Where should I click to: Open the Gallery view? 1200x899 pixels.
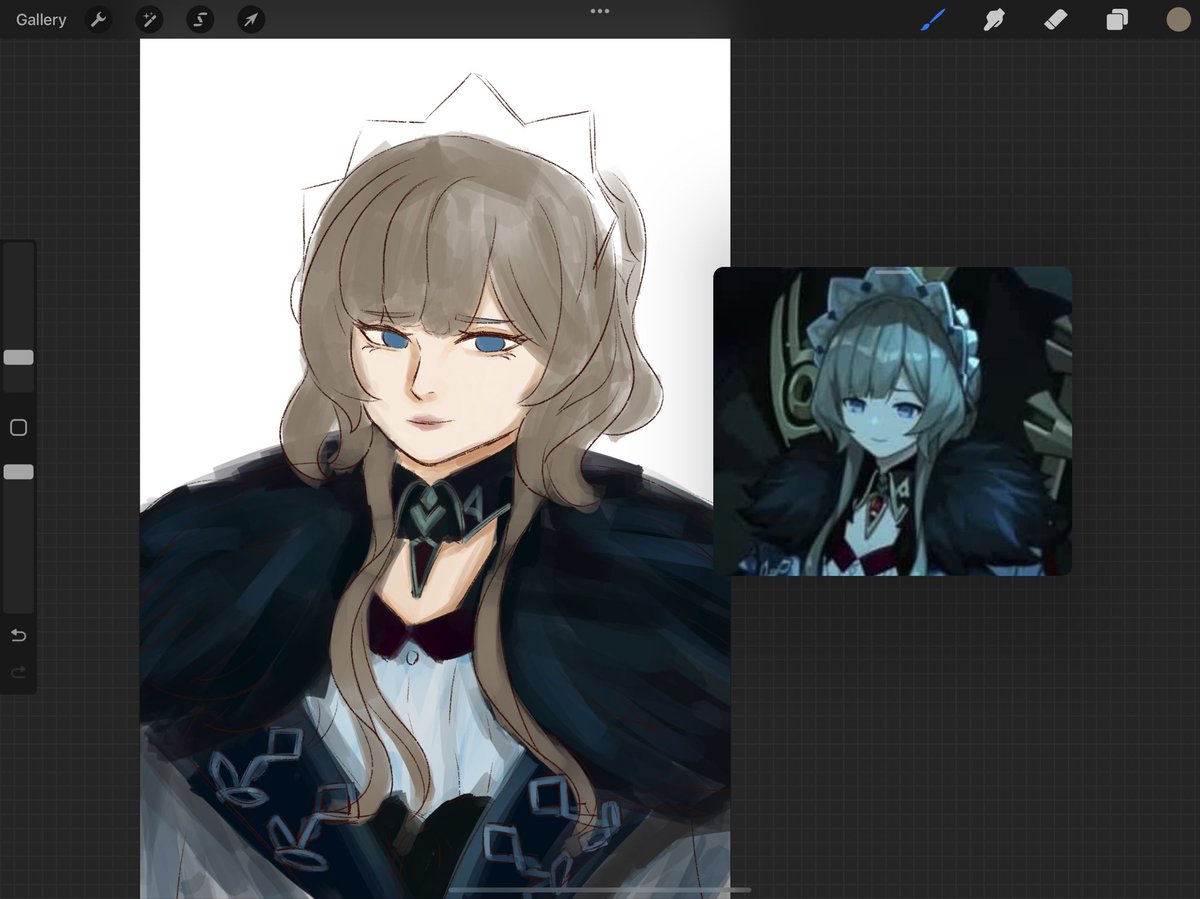41,19
